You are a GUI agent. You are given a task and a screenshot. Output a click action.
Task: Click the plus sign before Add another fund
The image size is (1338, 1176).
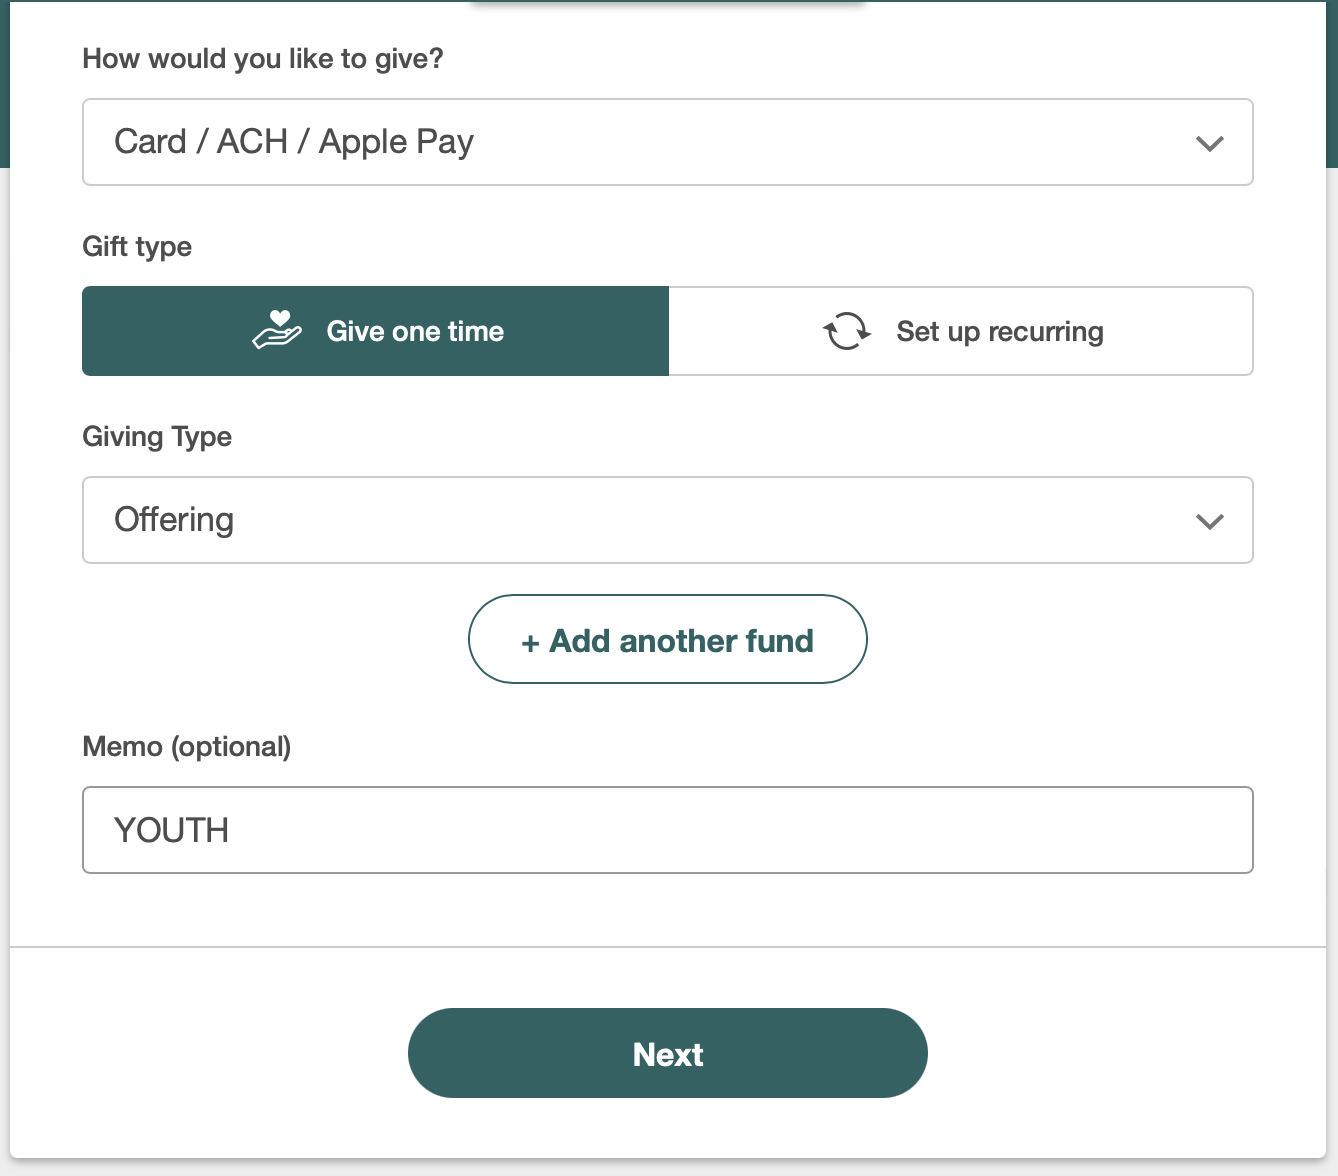(x=530, y=643)
